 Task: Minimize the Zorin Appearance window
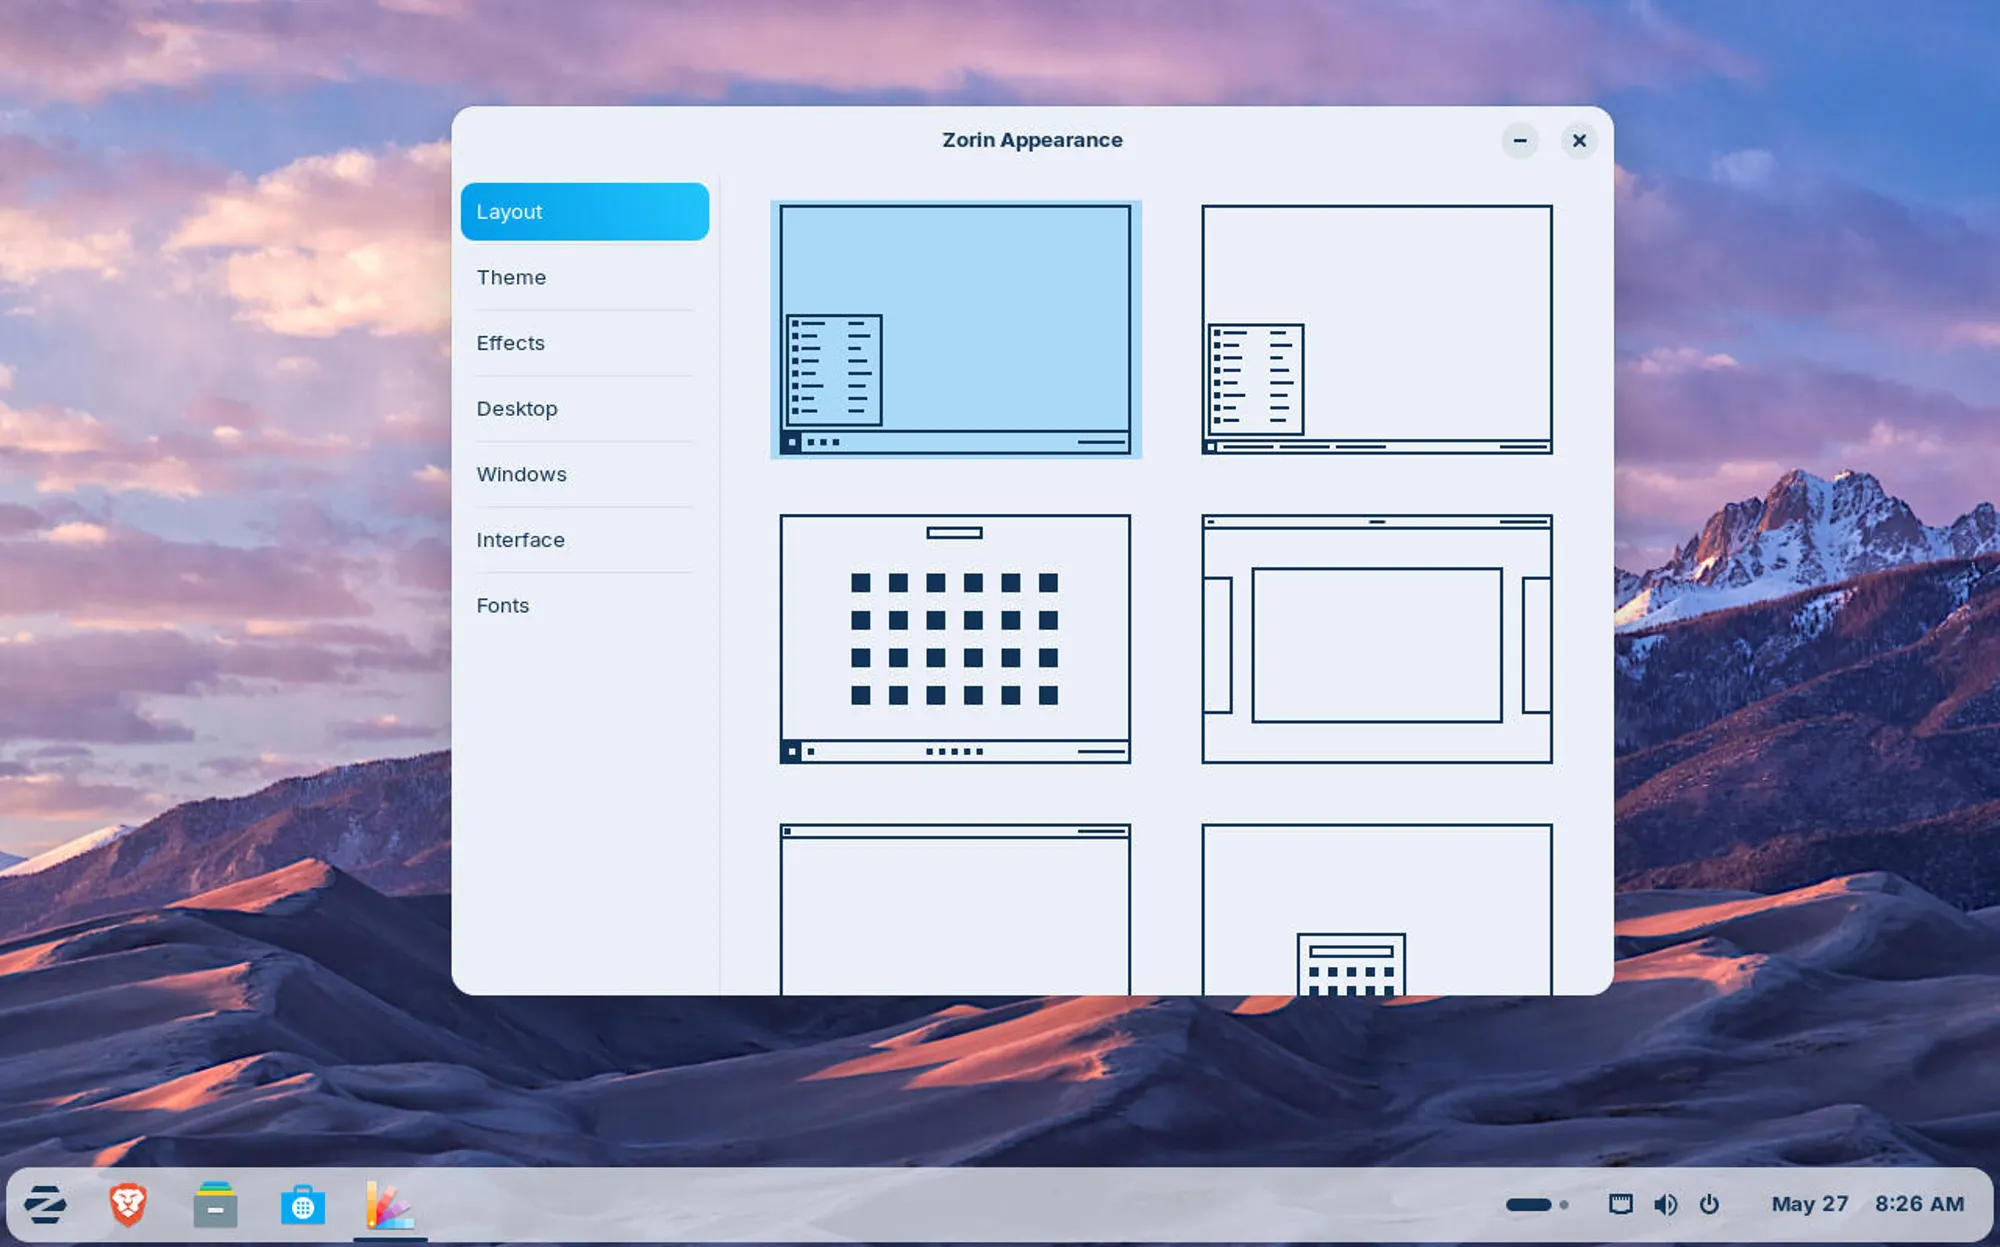(1520, 141)
